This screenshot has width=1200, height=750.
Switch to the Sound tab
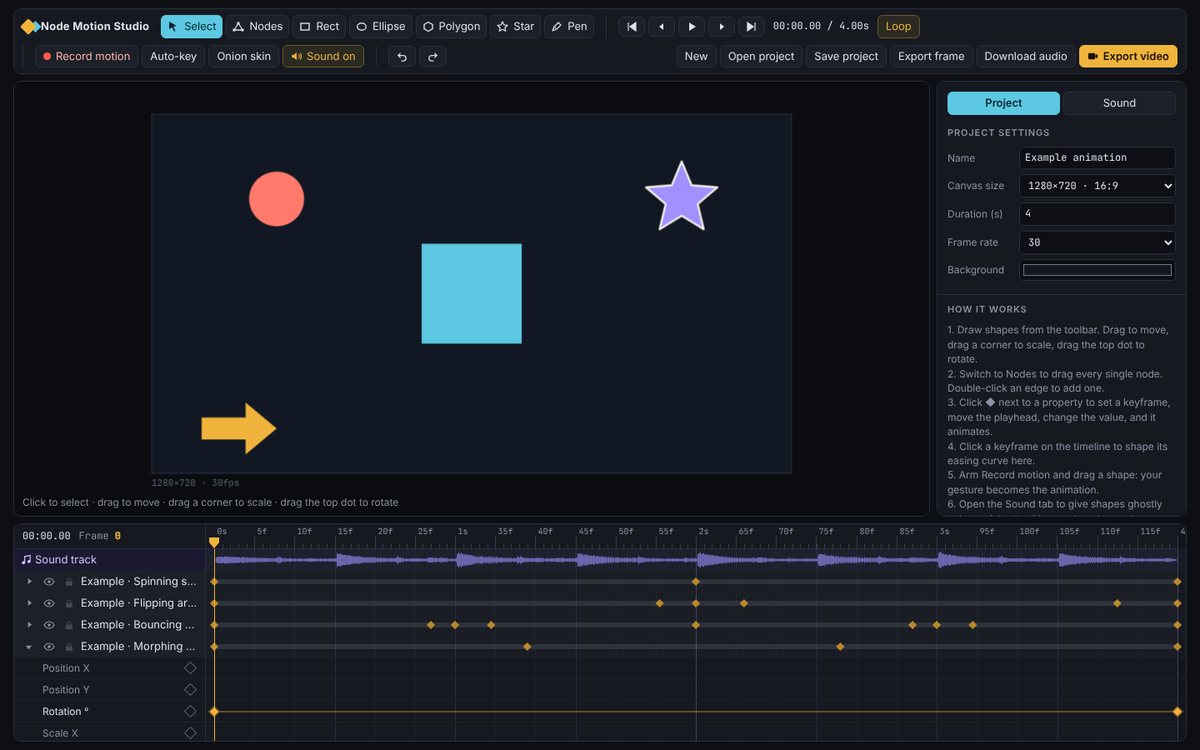tap(1119, 103)
